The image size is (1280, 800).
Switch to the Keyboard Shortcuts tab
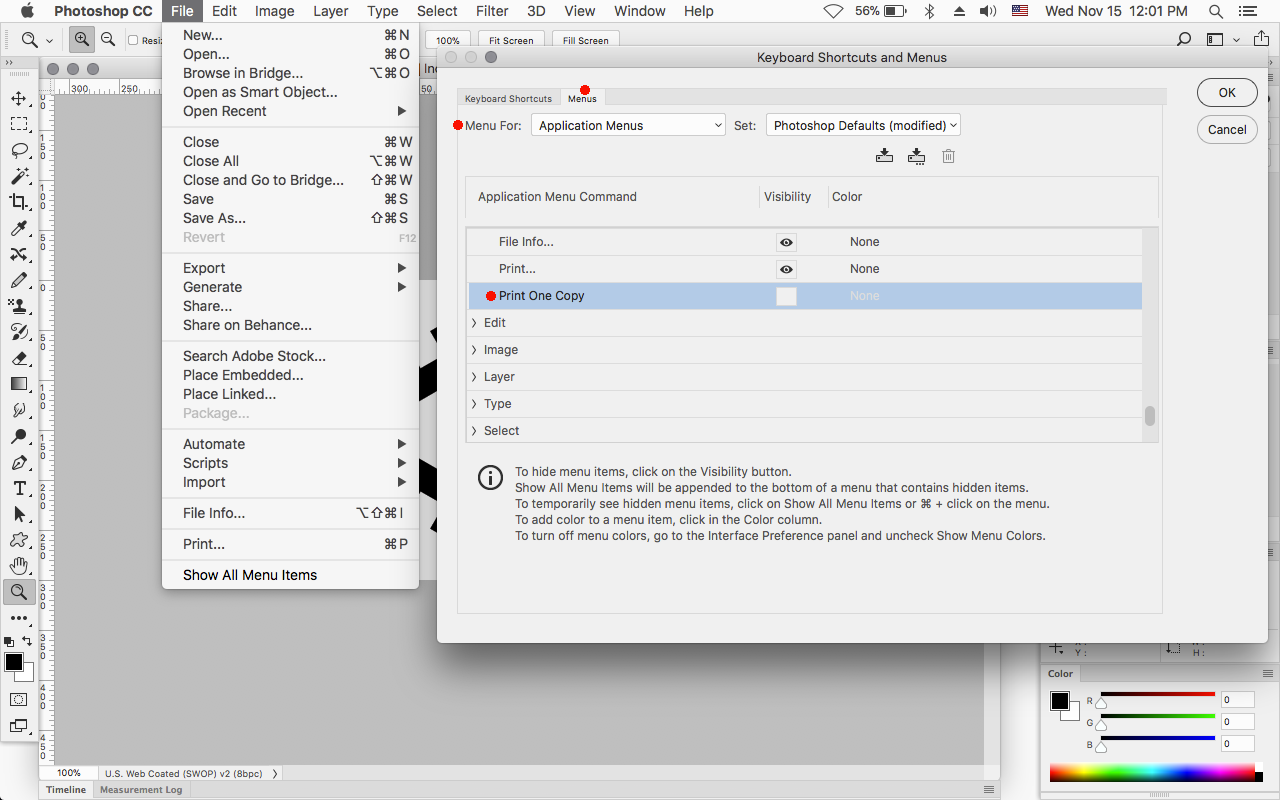click(508, 98)
